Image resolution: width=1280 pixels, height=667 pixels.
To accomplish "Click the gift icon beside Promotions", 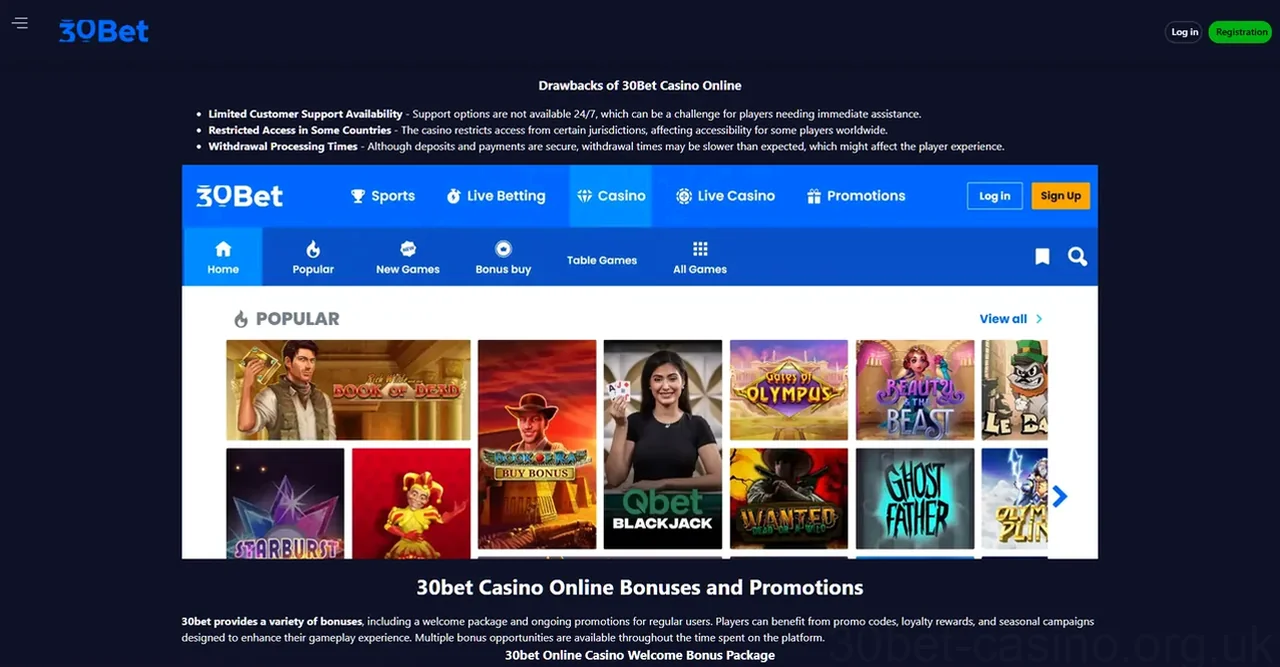I will coord(814,196).
